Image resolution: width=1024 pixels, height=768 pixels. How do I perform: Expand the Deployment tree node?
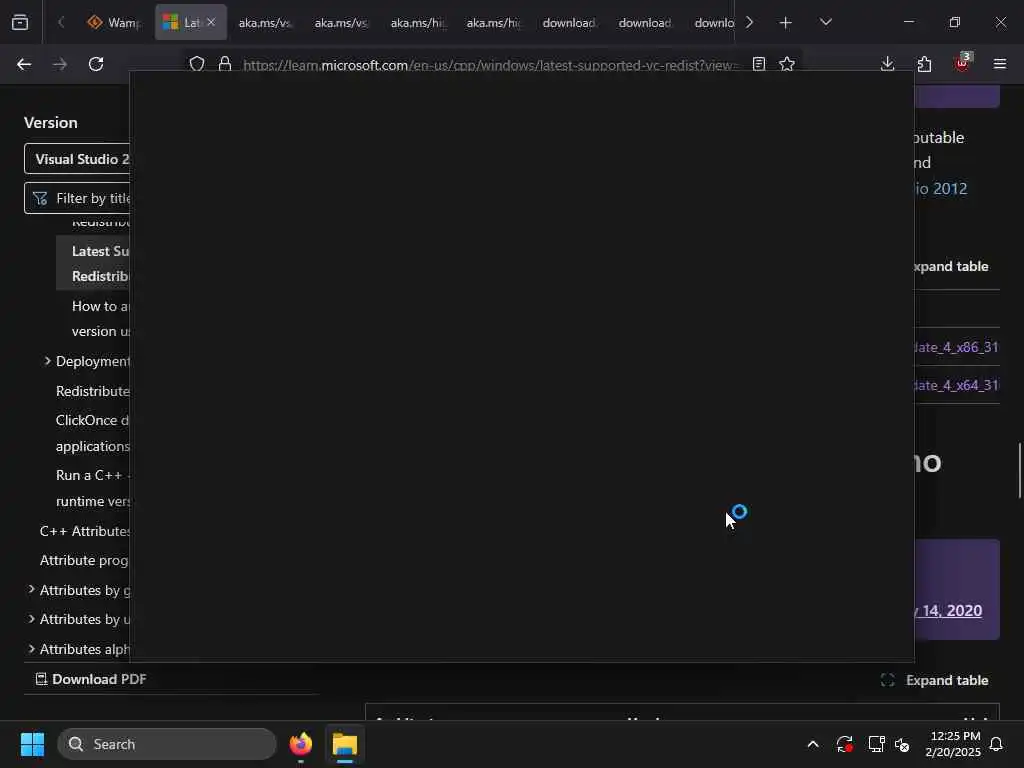click(47, 361)
